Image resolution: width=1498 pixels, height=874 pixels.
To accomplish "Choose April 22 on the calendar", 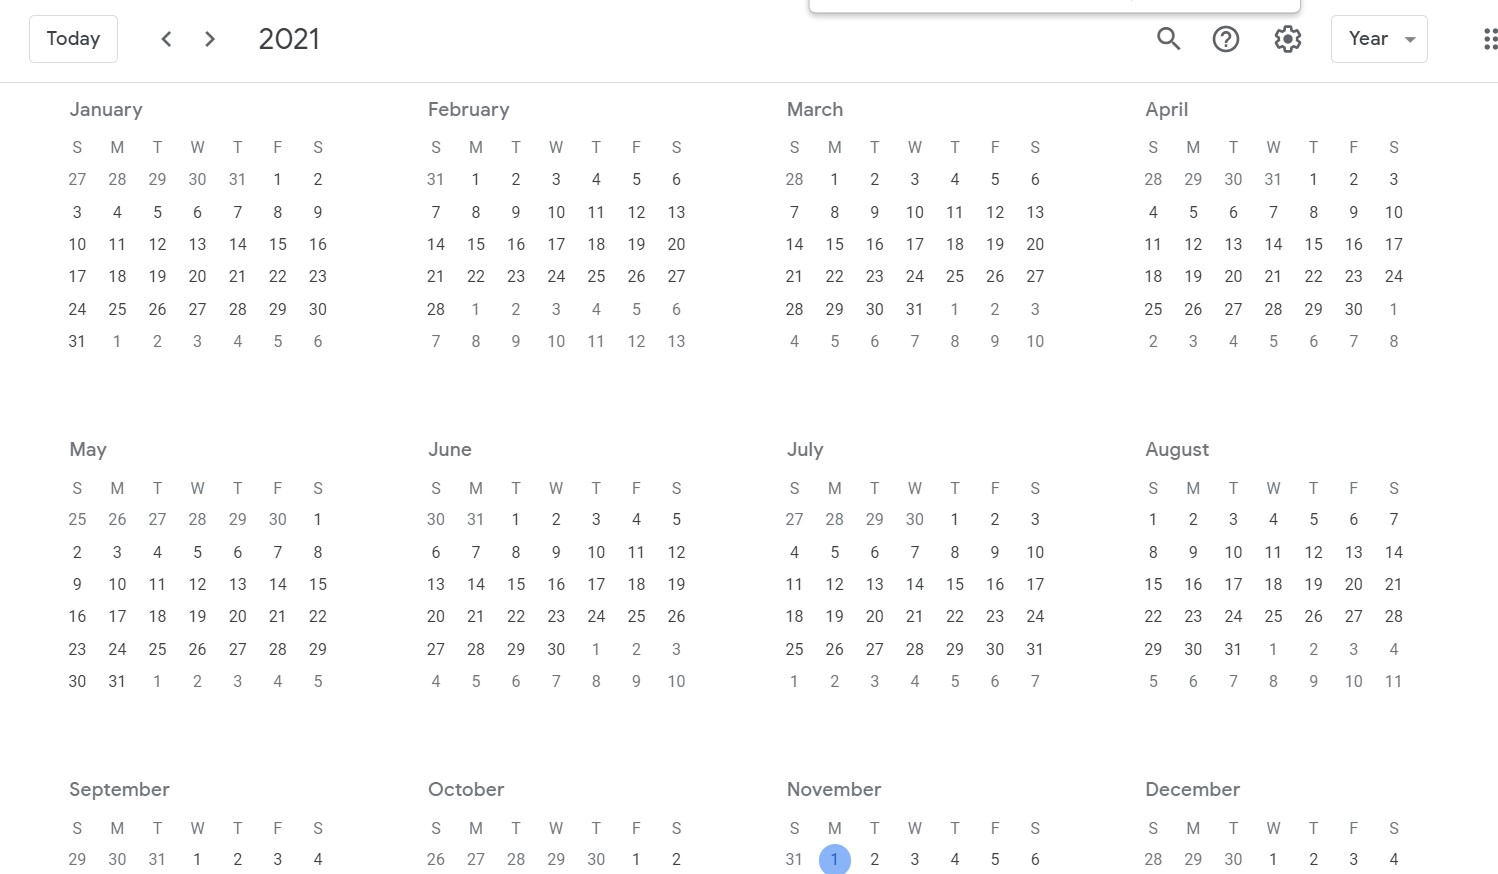I will (1313, 276).
